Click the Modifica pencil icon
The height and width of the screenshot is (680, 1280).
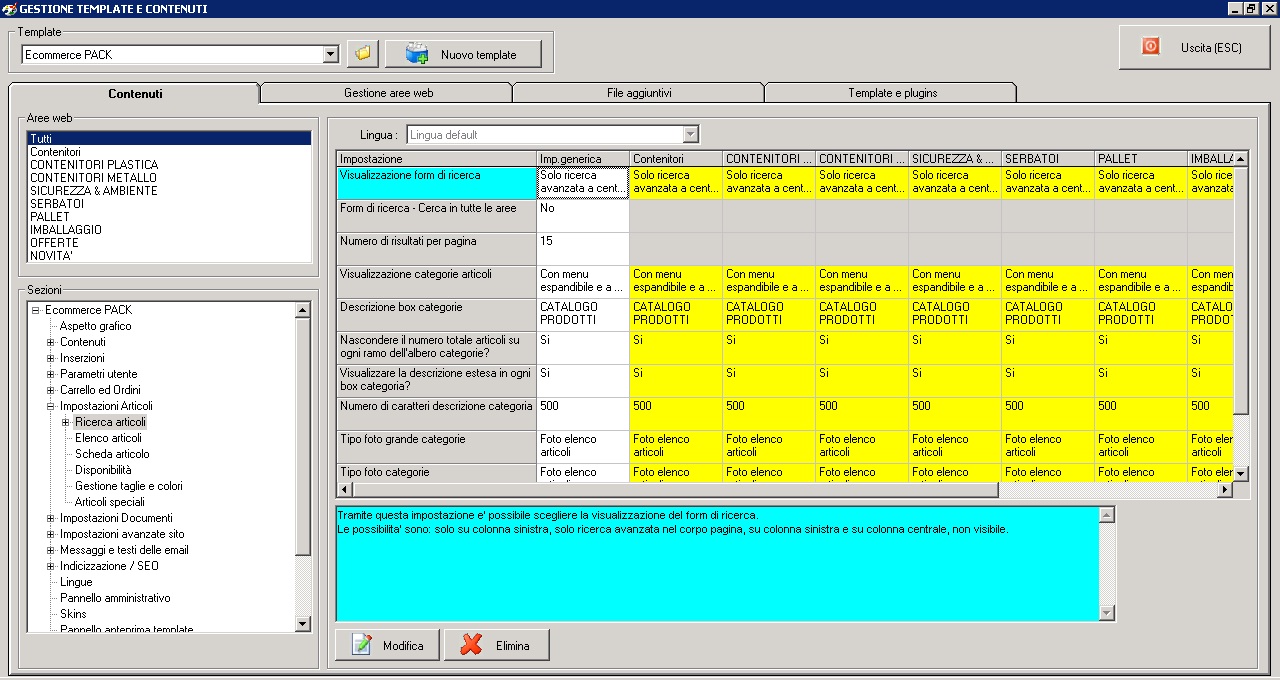(362, 645)
